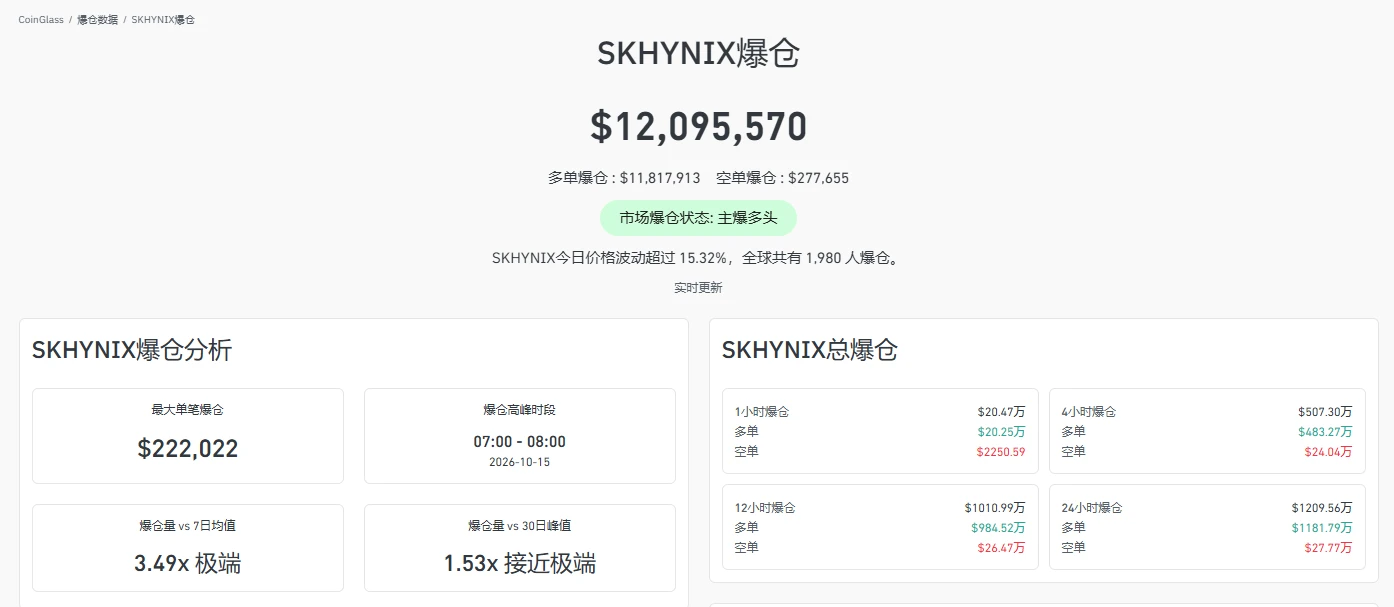Click the 12小时爆仓 label
Screen dimensions: 1394x607
(765, 508)
